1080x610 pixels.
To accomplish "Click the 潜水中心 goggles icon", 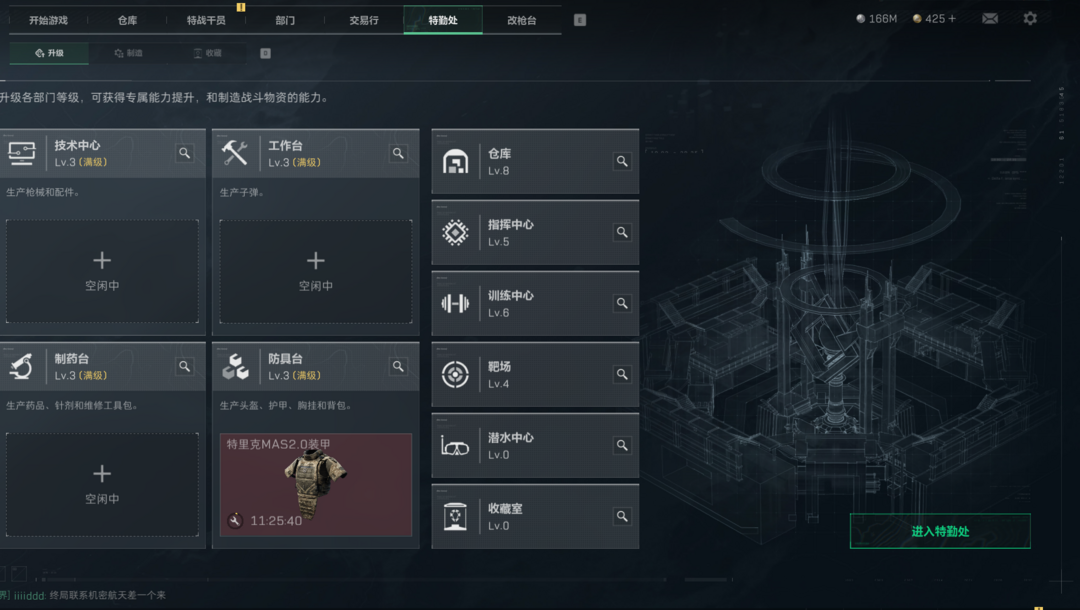I will click(x=455, y=446).
